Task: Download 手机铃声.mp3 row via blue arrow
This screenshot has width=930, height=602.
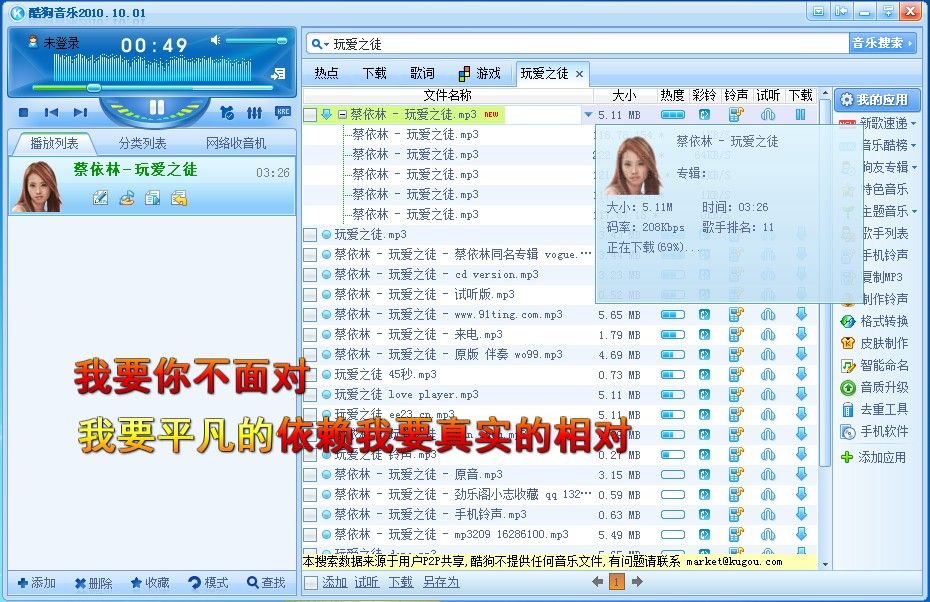Action: pyautogui.click(x=801, y=514)
